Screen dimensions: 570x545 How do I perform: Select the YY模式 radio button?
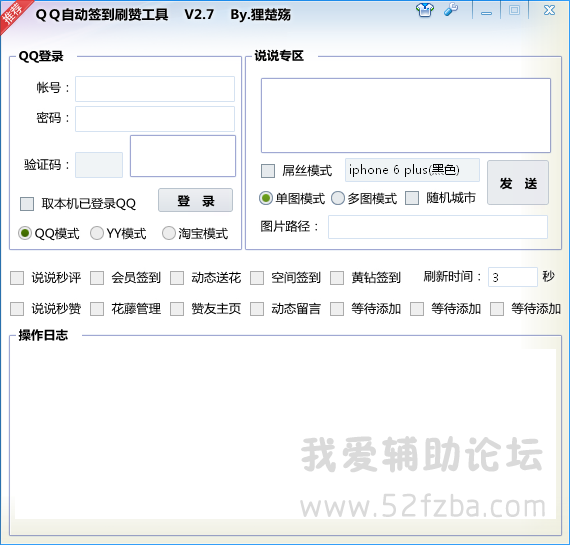click(x=97, y=233)
